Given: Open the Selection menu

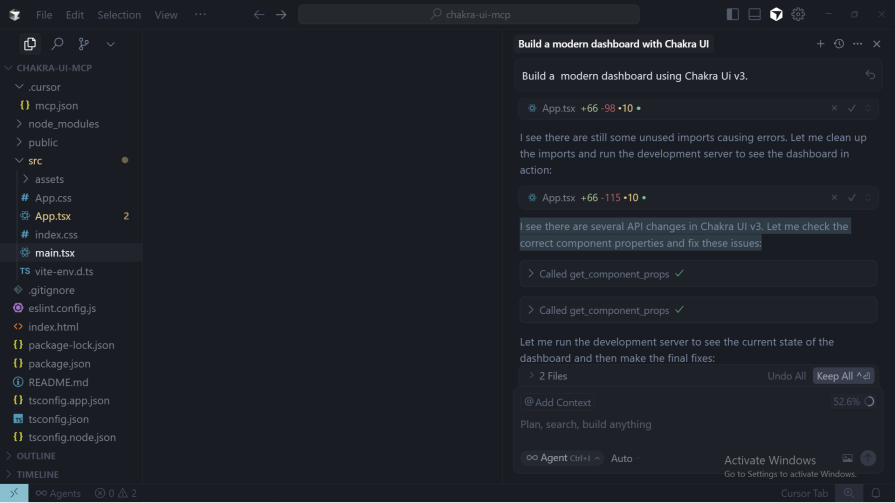Looking at the screenshot, I should point(119,15).
